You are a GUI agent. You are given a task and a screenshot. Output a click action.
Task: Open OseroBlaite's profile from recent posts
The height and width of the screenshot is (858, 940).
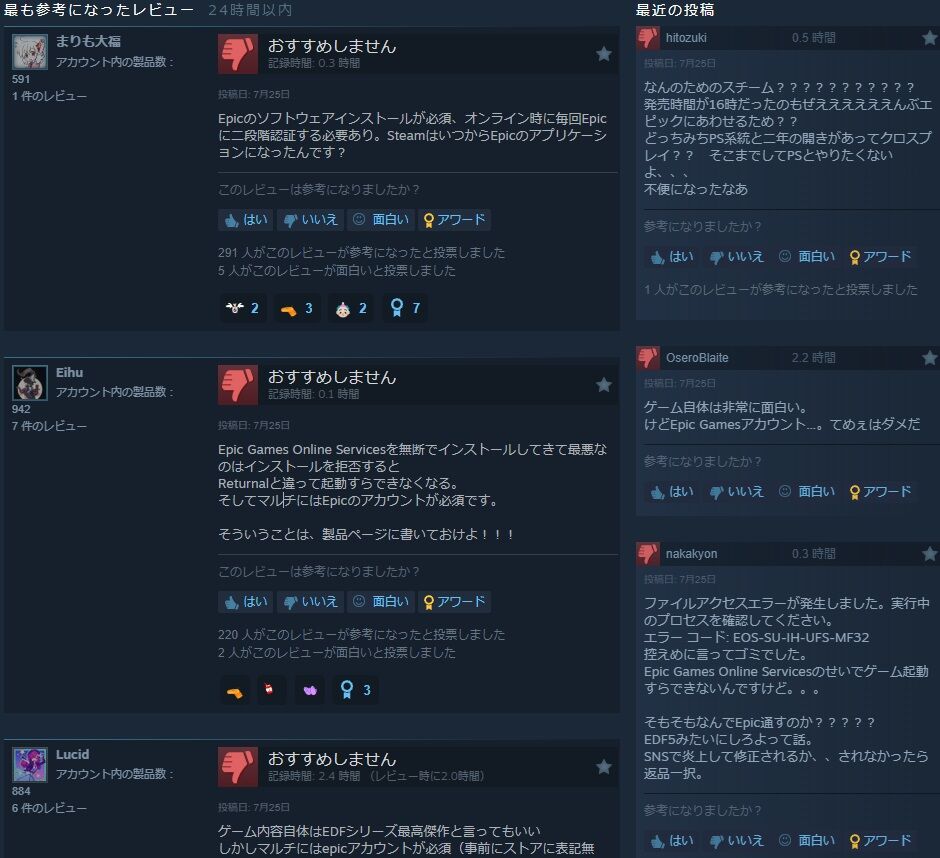pyautogui.click(x=697, y=358)
